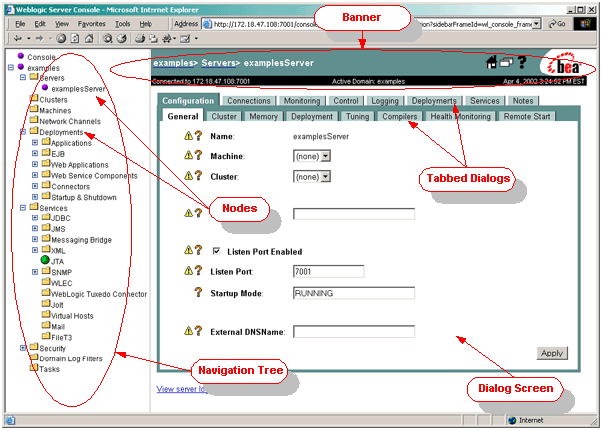The height and width of the screenshot is (431, 602).
Task: Expand the EJB tree node
Action: click(35, 153)
